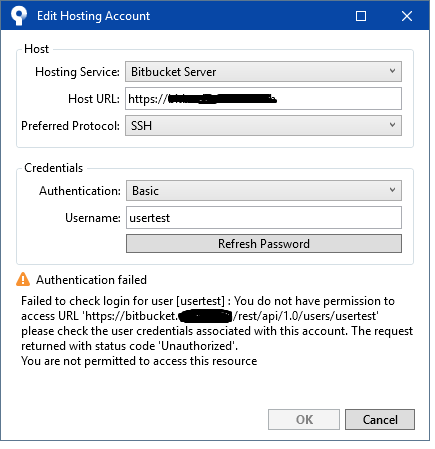The height and width of the screenshot is (449, 435).
Task: Click the 'Failed to check login for user' line
Action: [x=208, y=301]
